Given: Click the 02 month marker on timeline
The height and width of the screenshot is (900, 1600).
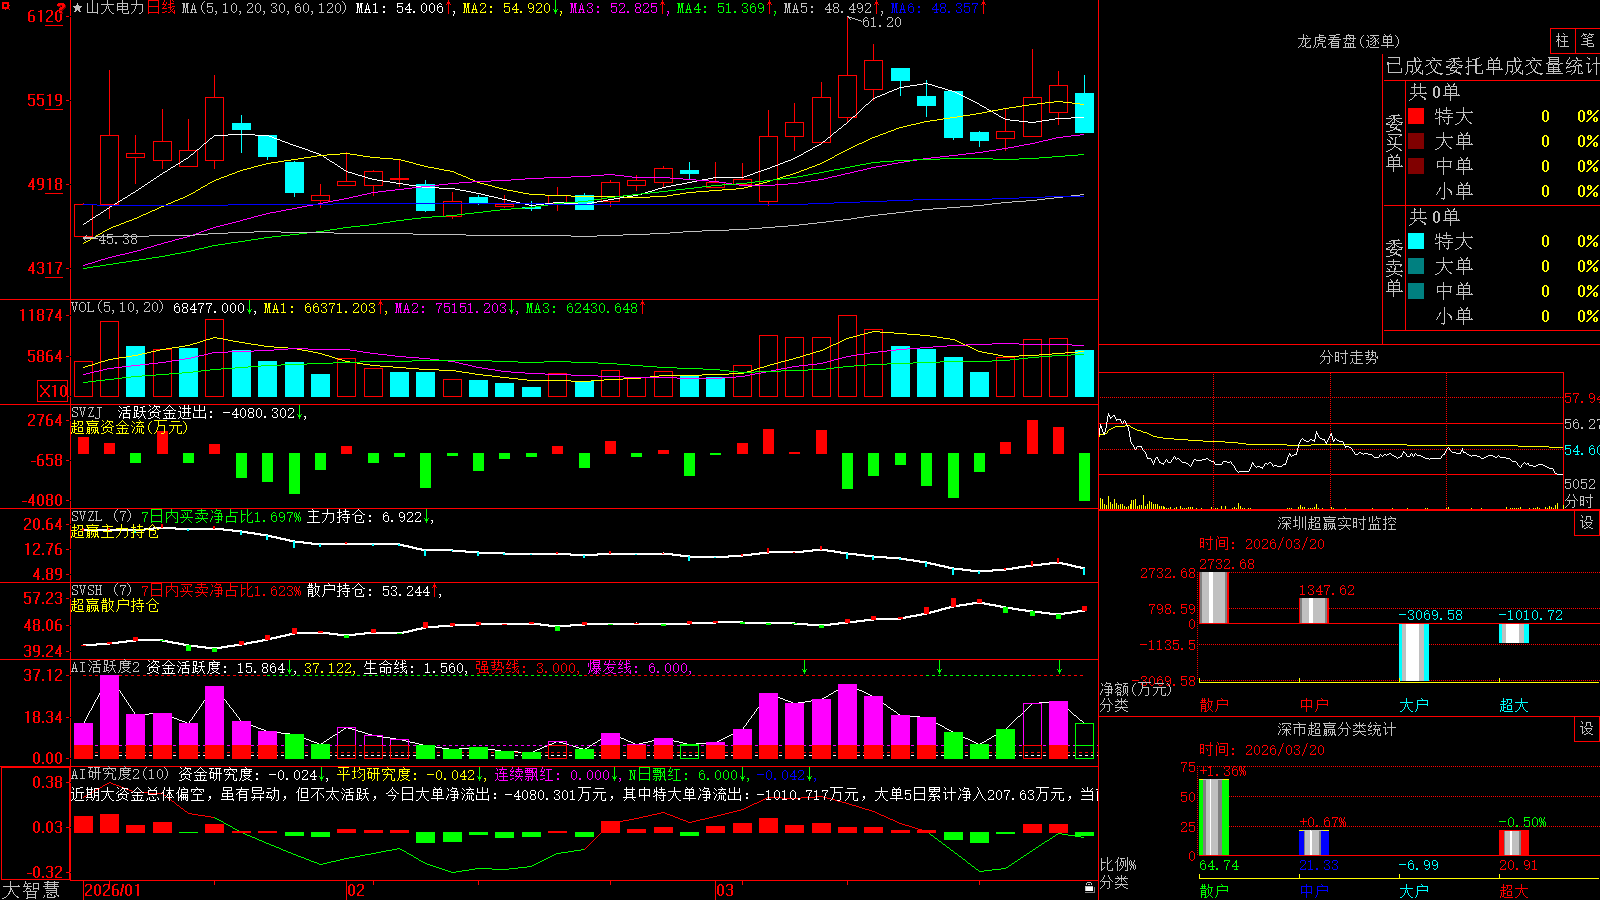Looking at the screenshot, I should coord(356,890).
